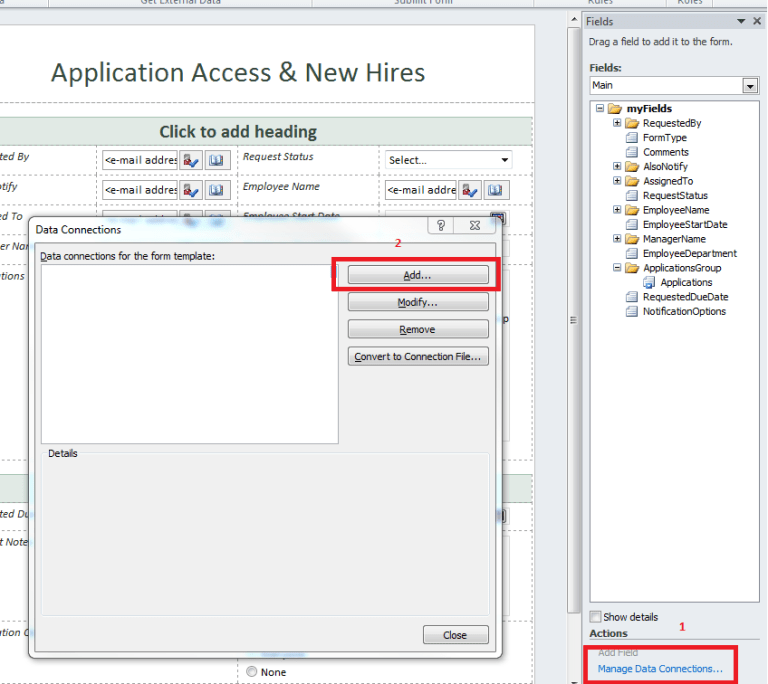Expand the ManagerName group node
Screen dimensions: 768x684
[618, 239]
